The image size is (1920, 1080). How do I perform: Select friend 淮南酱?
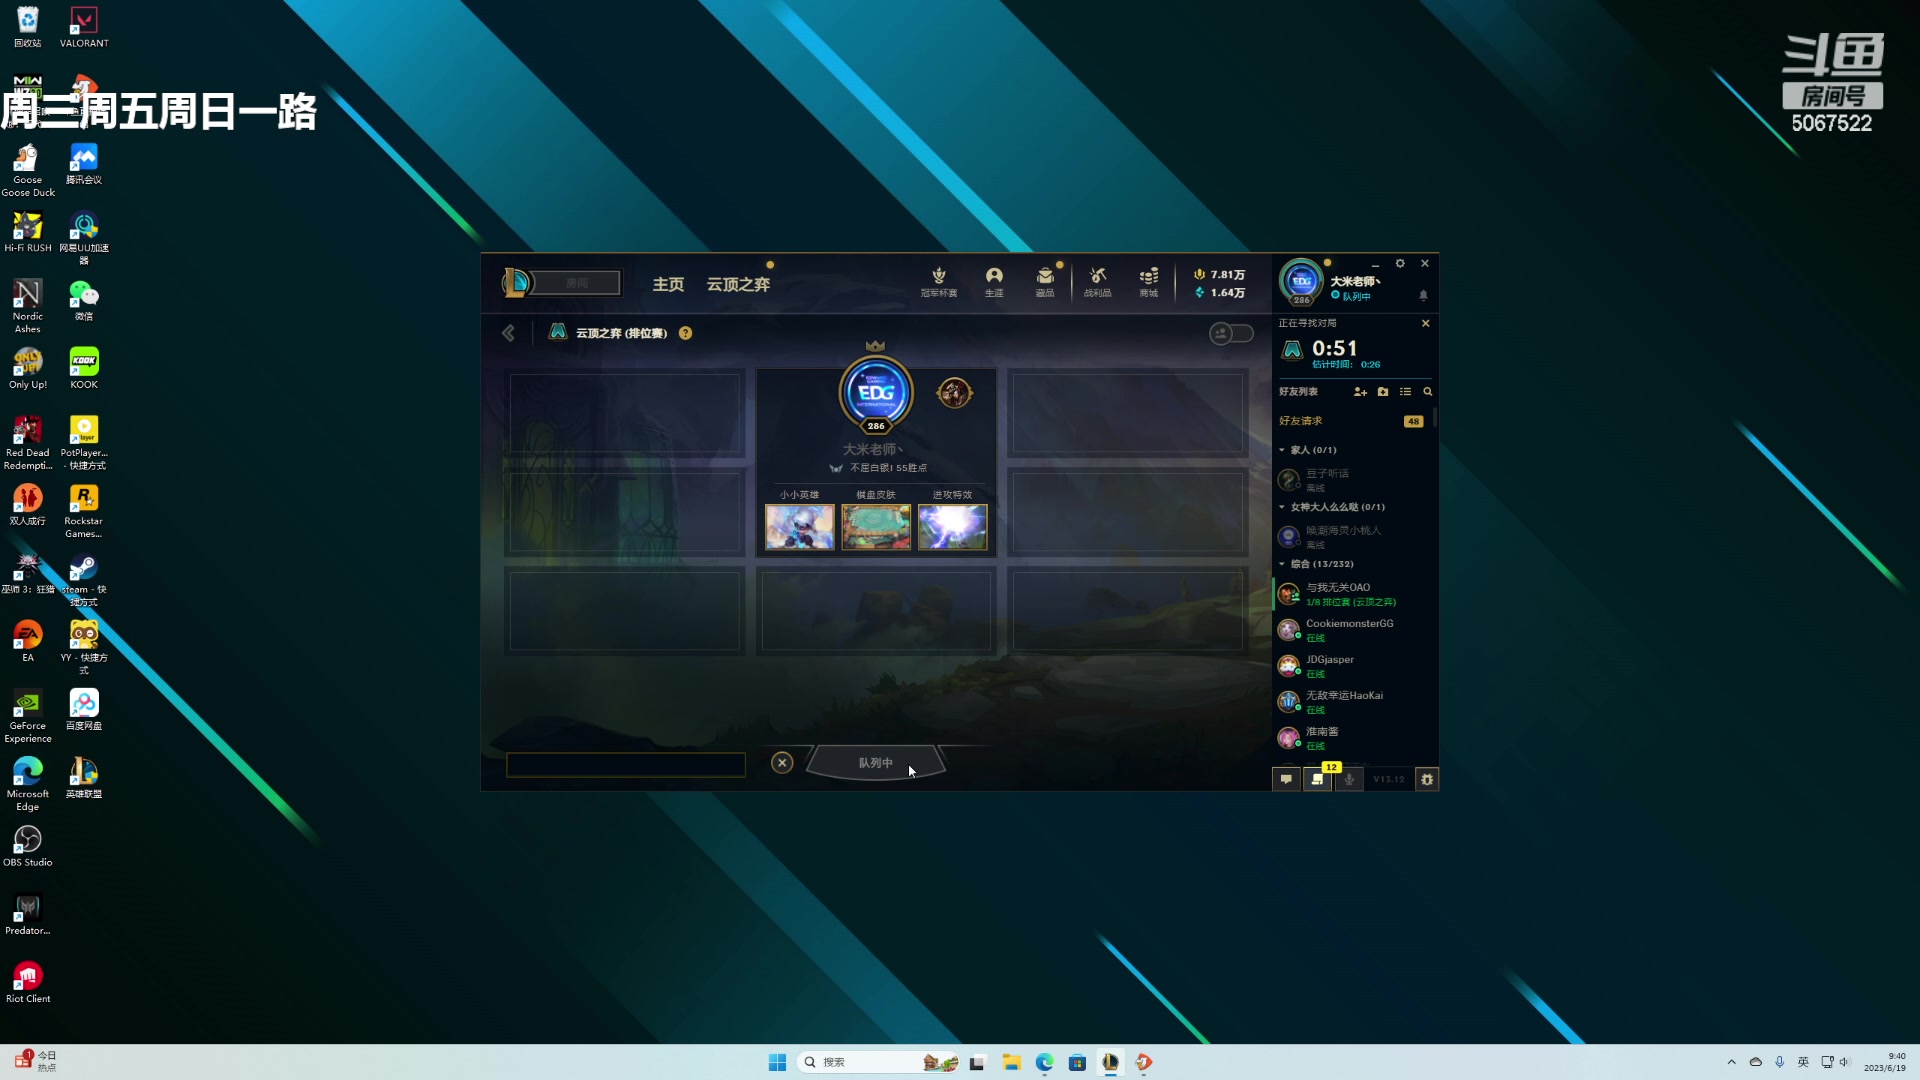click(1352, 738)
